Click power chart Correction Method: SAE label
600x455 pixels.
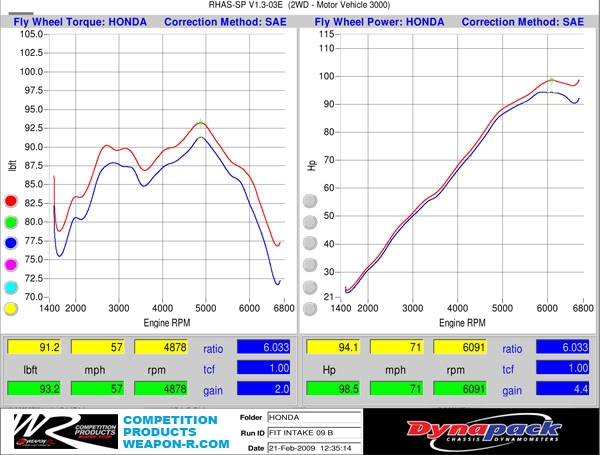(x=523, y=22)
